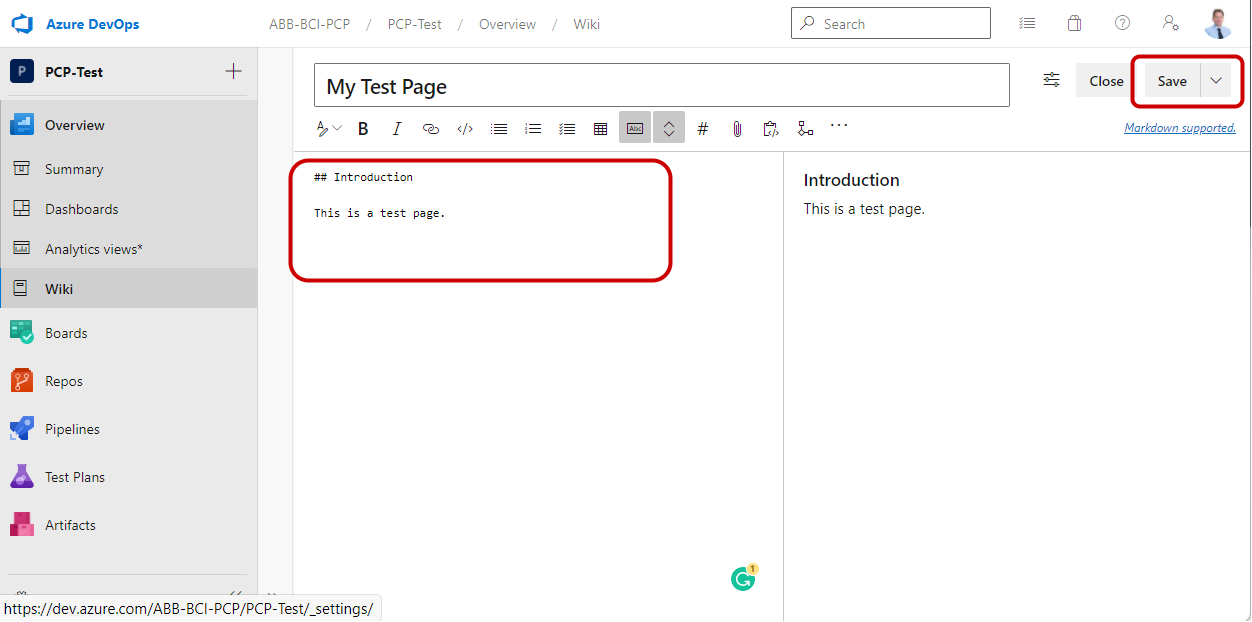Image resolution: width=1252 pixels, height=622 pixels.
Task: Attach a file with the paperclip icon
Action: (x=737, y=128)
